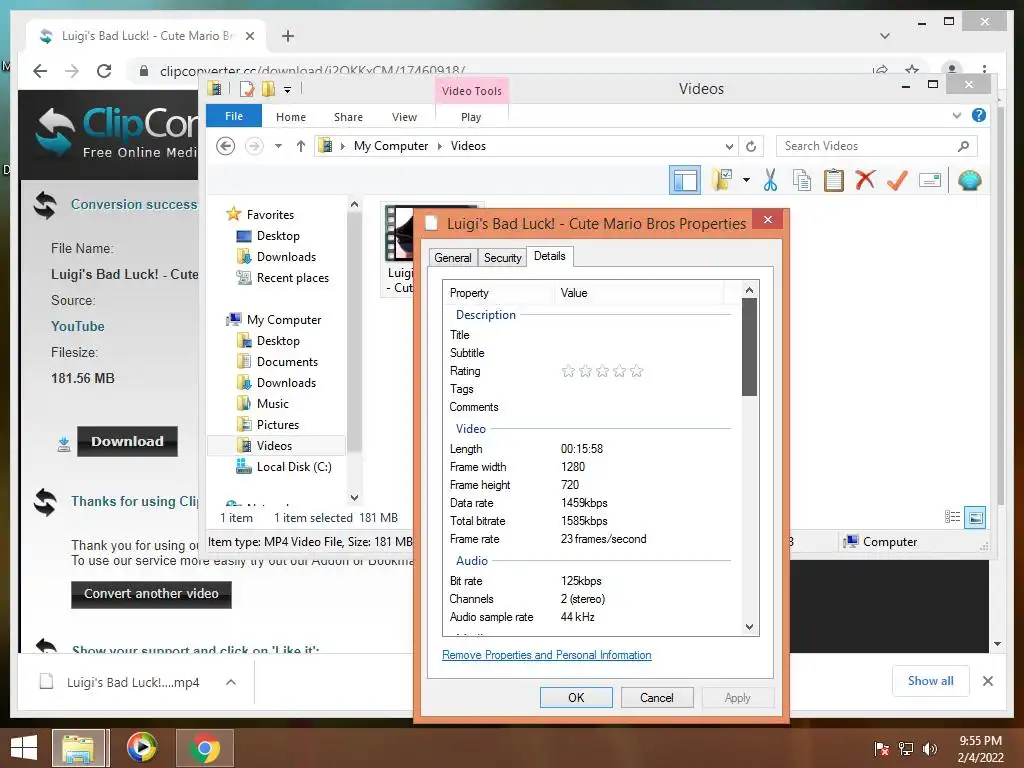Click the Copy icon in Videos toolbar

(x=802, y=180)
